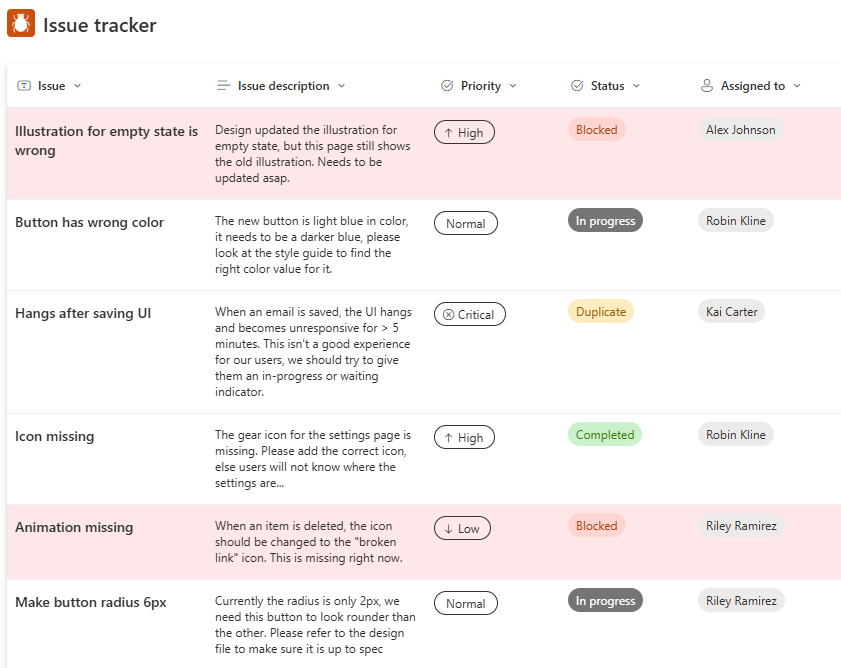Open the Issue description column dropdown
Viewport: 841px width, 668px height.
pyautogui.click(x=343, y=85)
